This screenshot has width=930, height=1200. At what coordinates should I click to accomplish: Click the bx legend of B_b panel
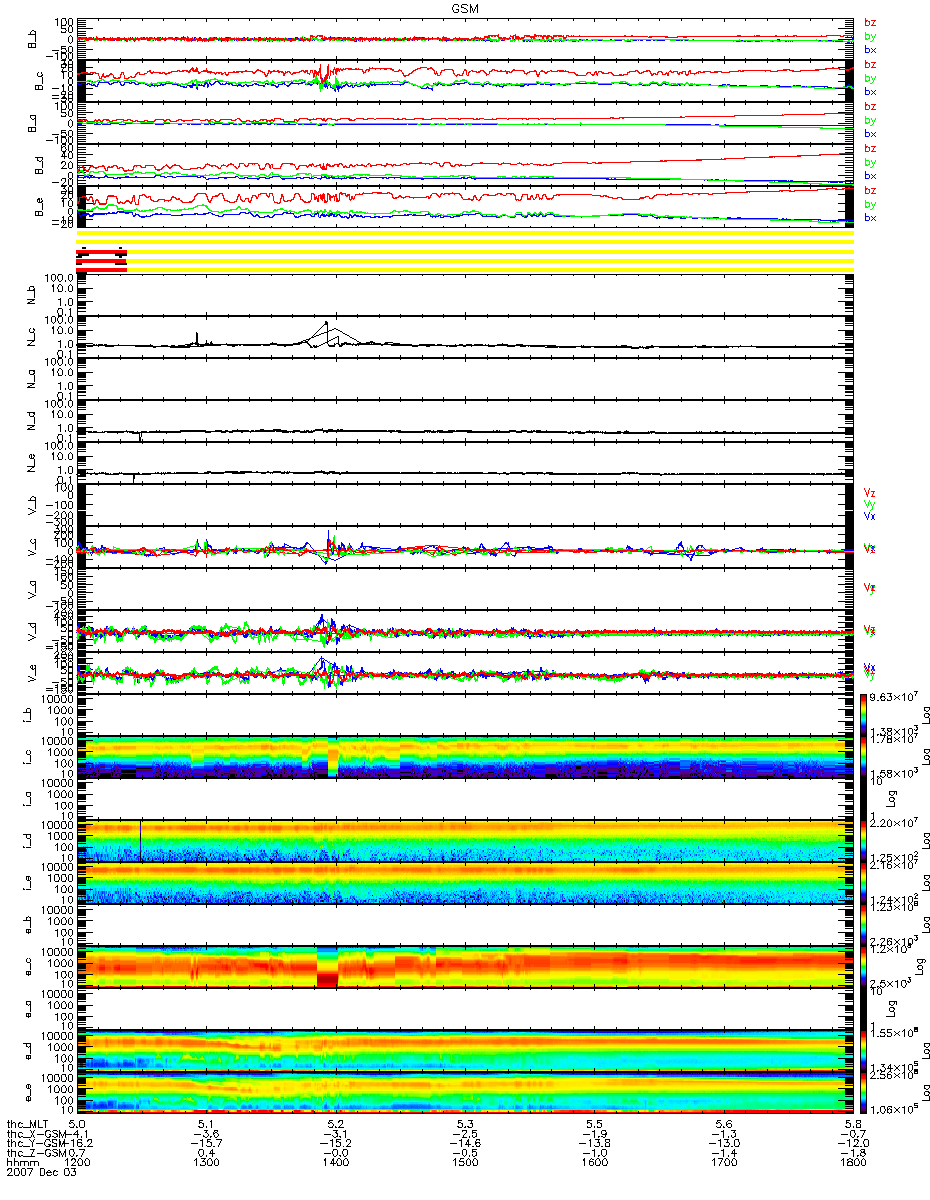pyautogui.click(x=870, y=50)
